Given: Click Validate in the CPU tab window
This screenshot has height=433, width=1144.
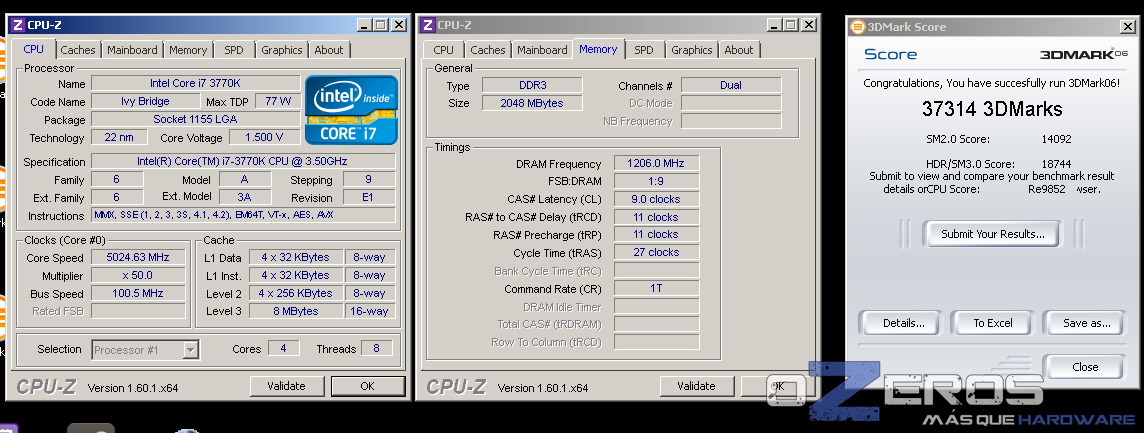Looking at the screenshot, I should [x=286, y=386].
